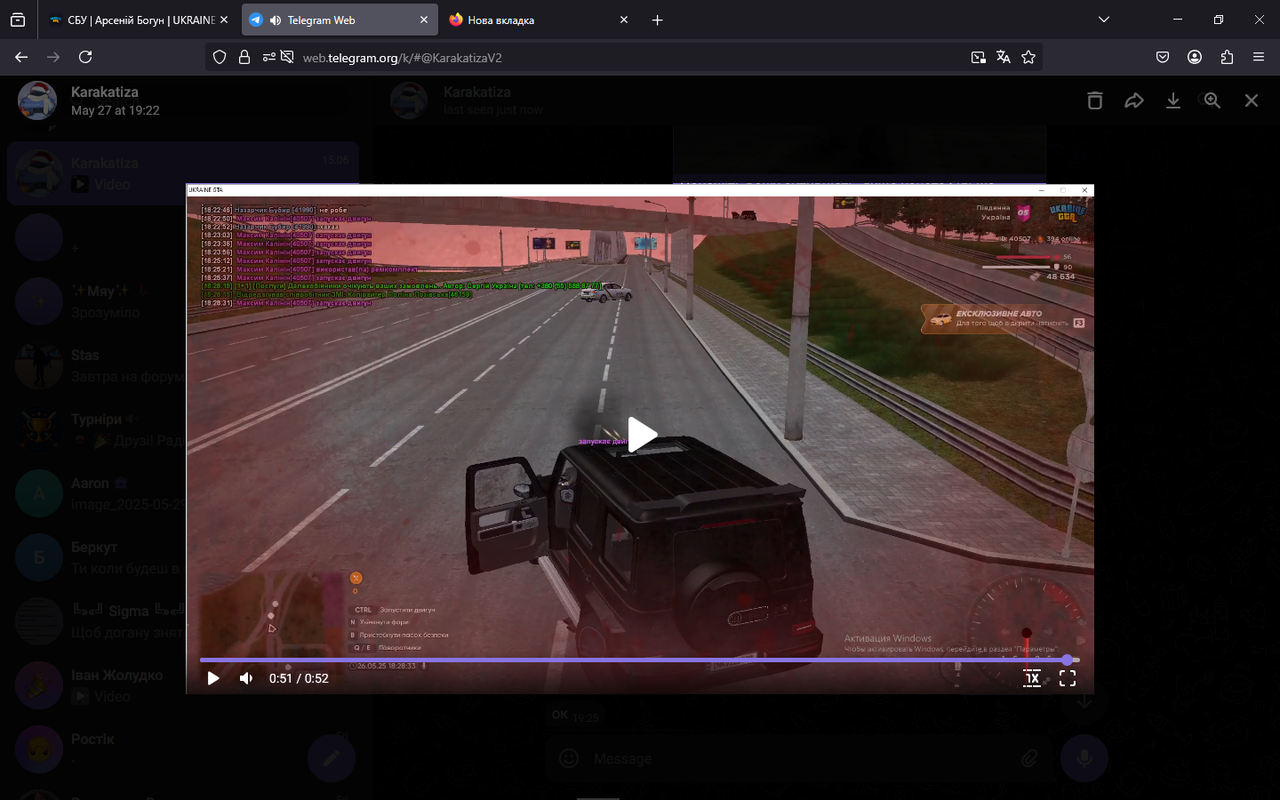Focus the web.telegram.org address field
The width and height of the screenshot is (1280, 800).
click(625, 57)
